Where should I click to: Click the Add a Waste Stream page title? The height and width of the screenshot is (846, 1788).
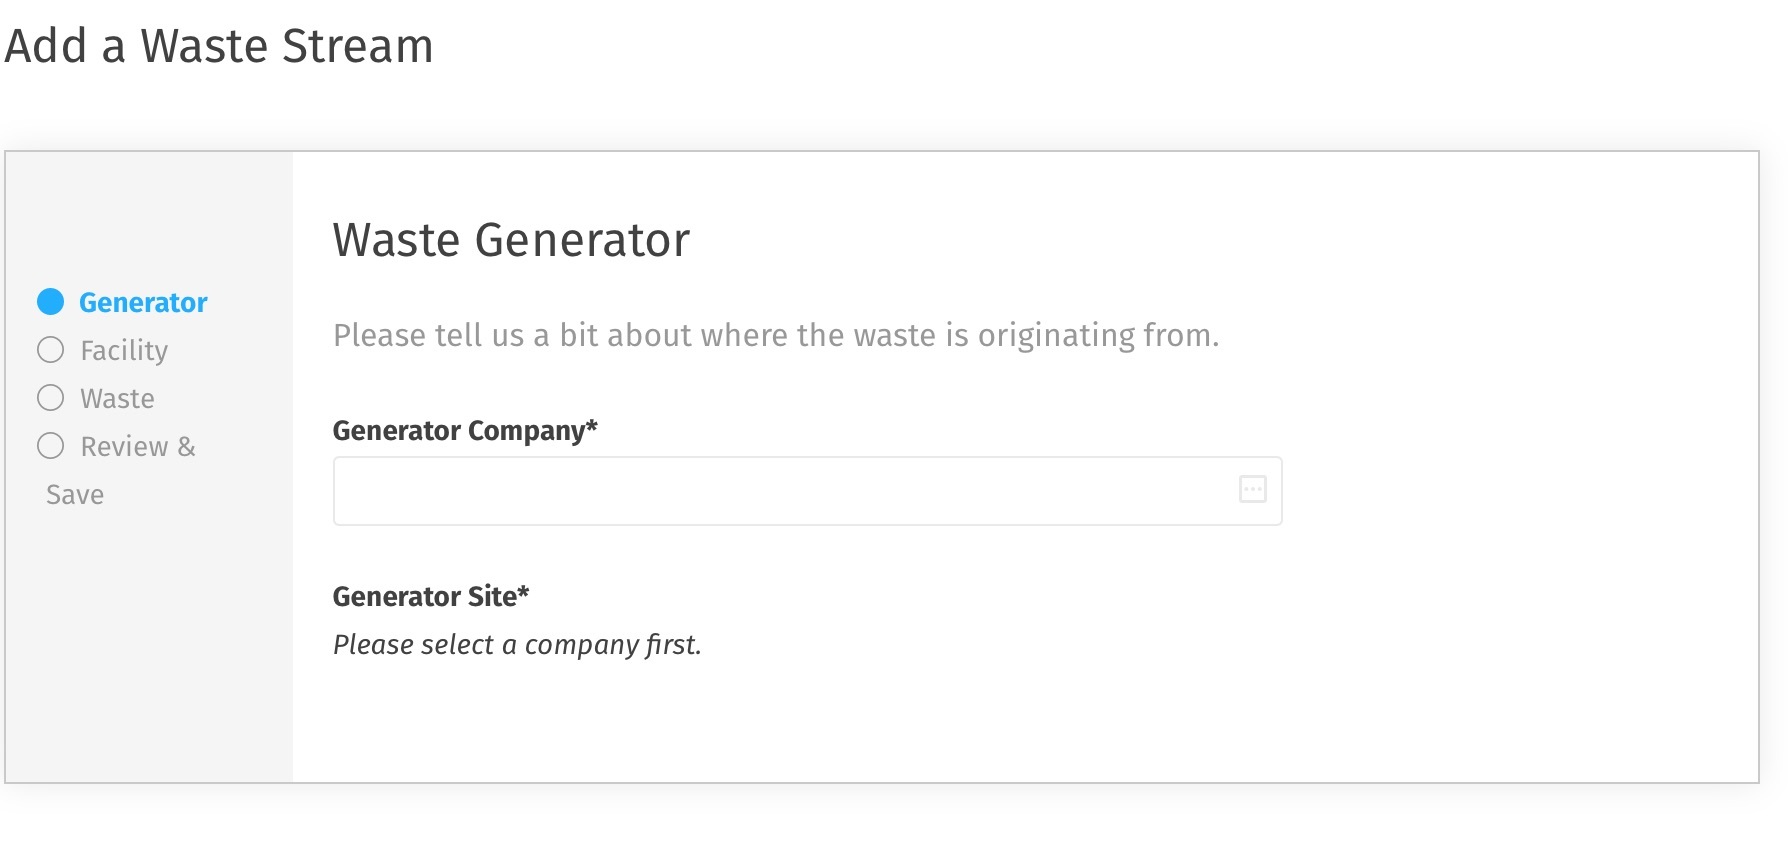(x=219, y=46)
